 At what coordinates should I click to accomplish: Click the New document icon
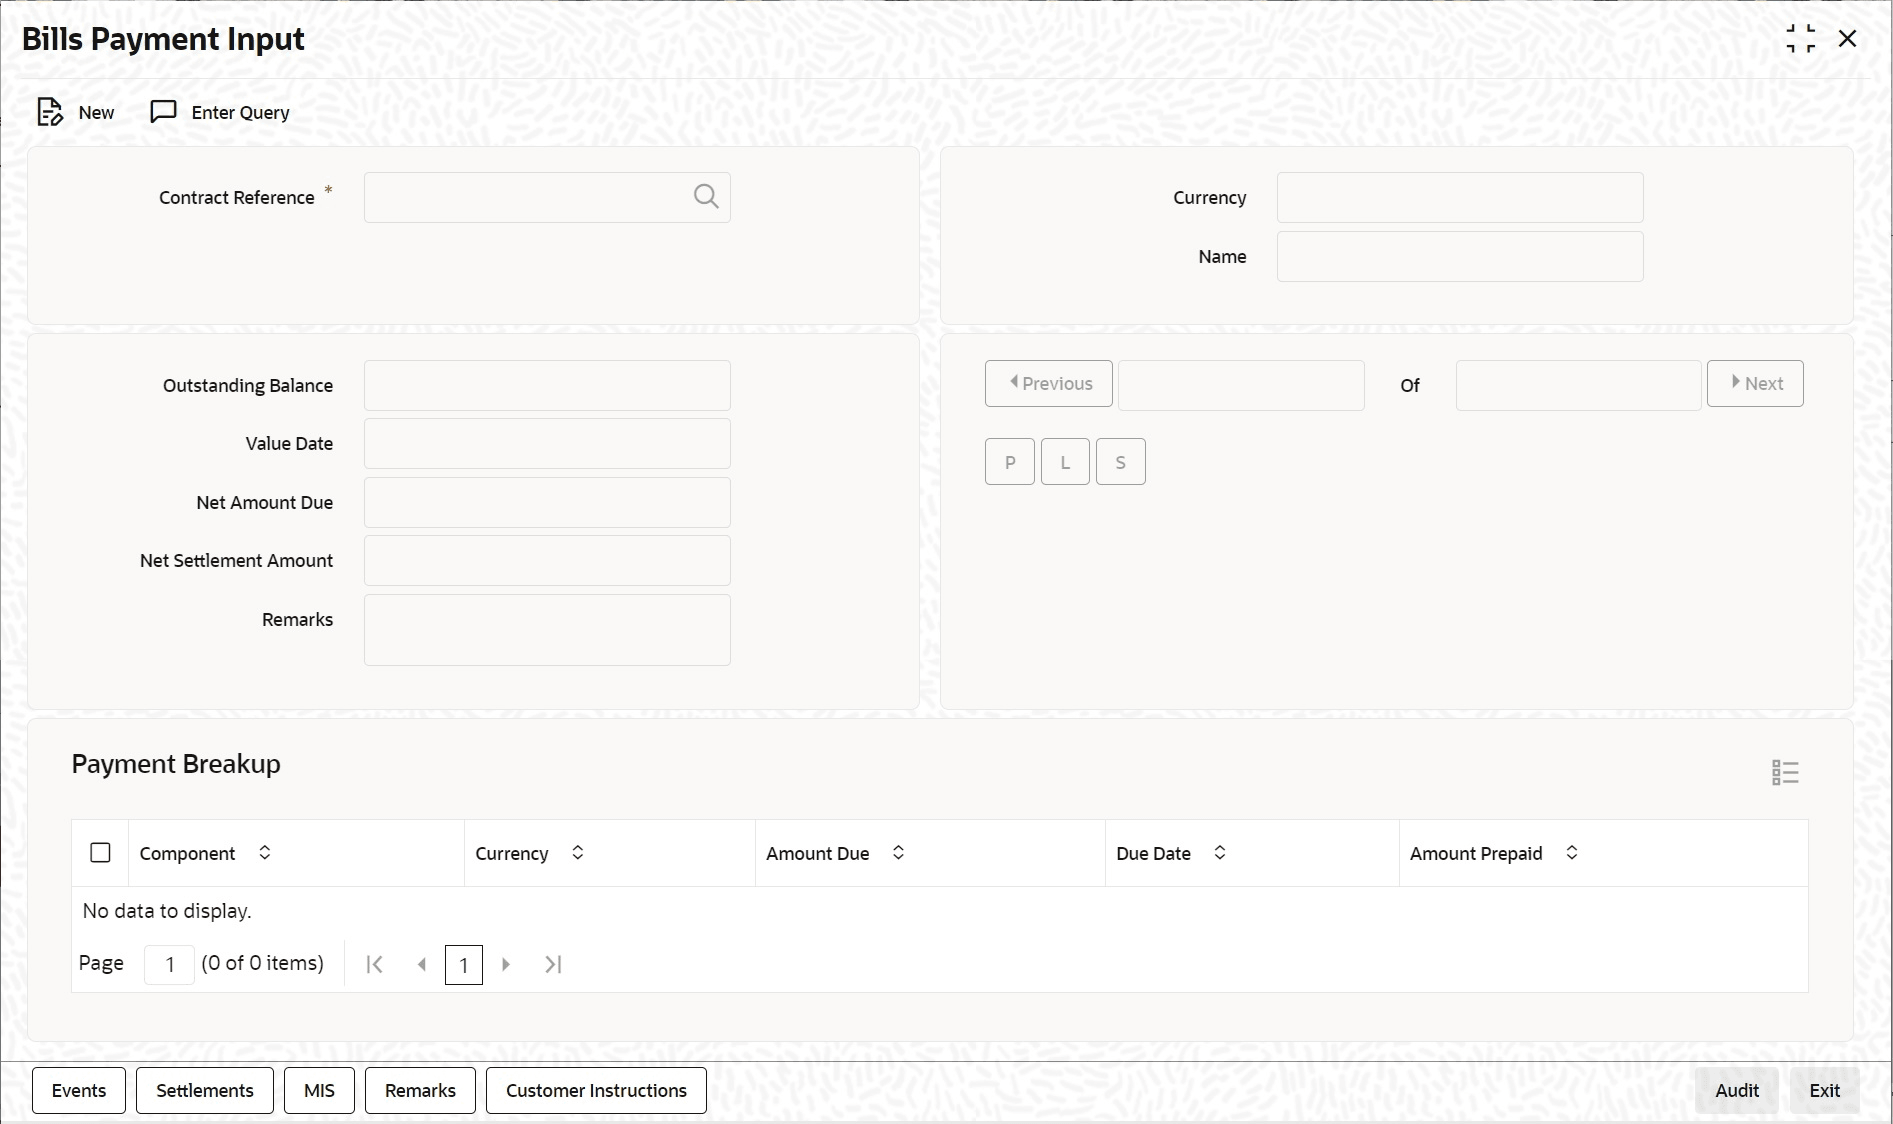pyautogui.click(x=50, y=112)
